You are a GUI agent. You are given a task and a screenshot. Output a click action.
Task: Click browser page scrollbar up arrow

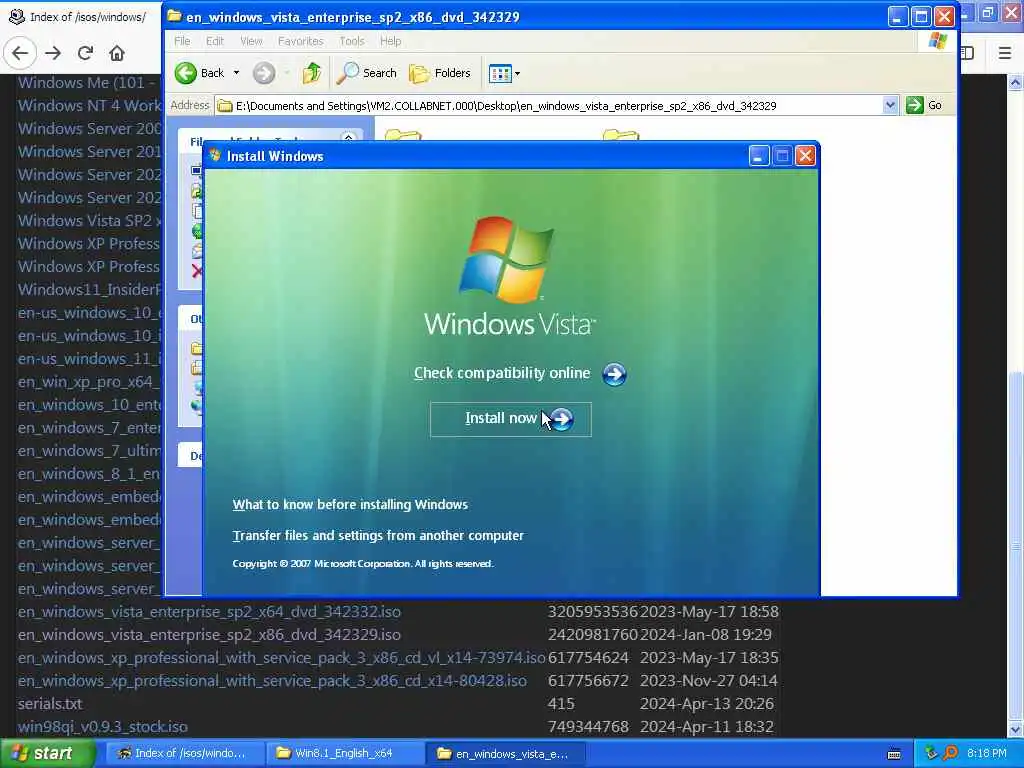point(1015,82)
